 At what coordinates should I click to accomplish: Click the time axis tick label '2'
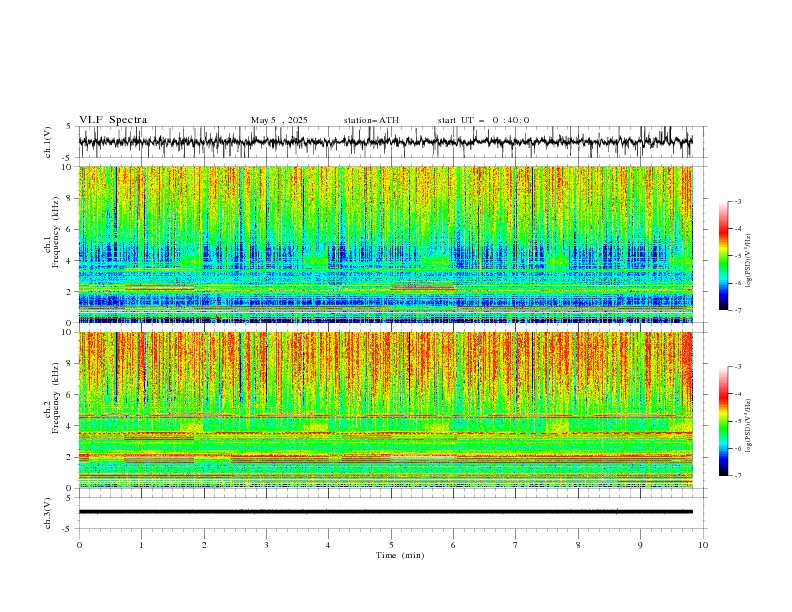(204, 545)
